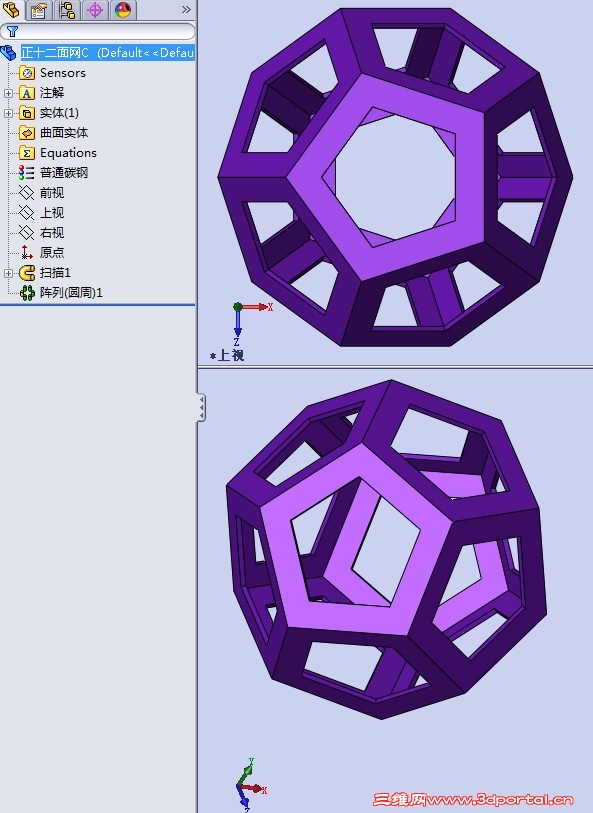
Task: Select the 普通碳钢 material item
Action: click(64, 173)
